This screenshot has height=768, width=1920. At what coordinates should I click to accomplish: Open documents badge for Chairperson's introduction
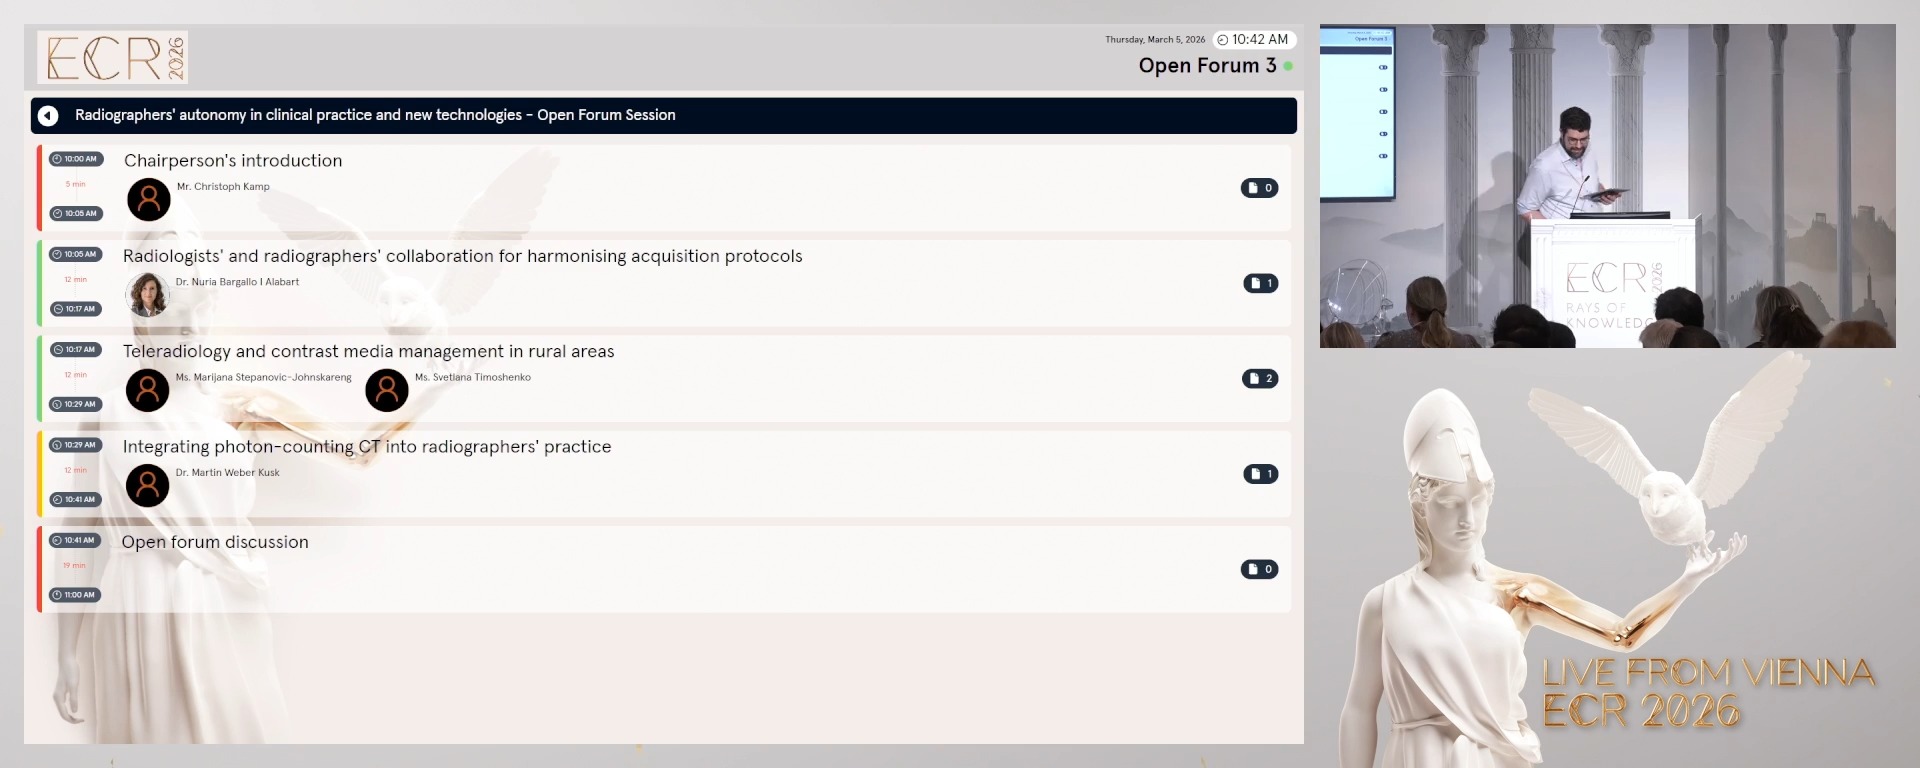pyautogui.click(x=1259, y=188)
